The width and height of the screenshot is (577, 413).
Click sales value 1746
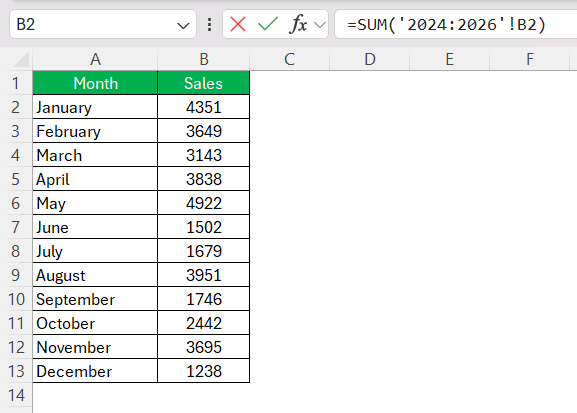(x=203, y=299)
